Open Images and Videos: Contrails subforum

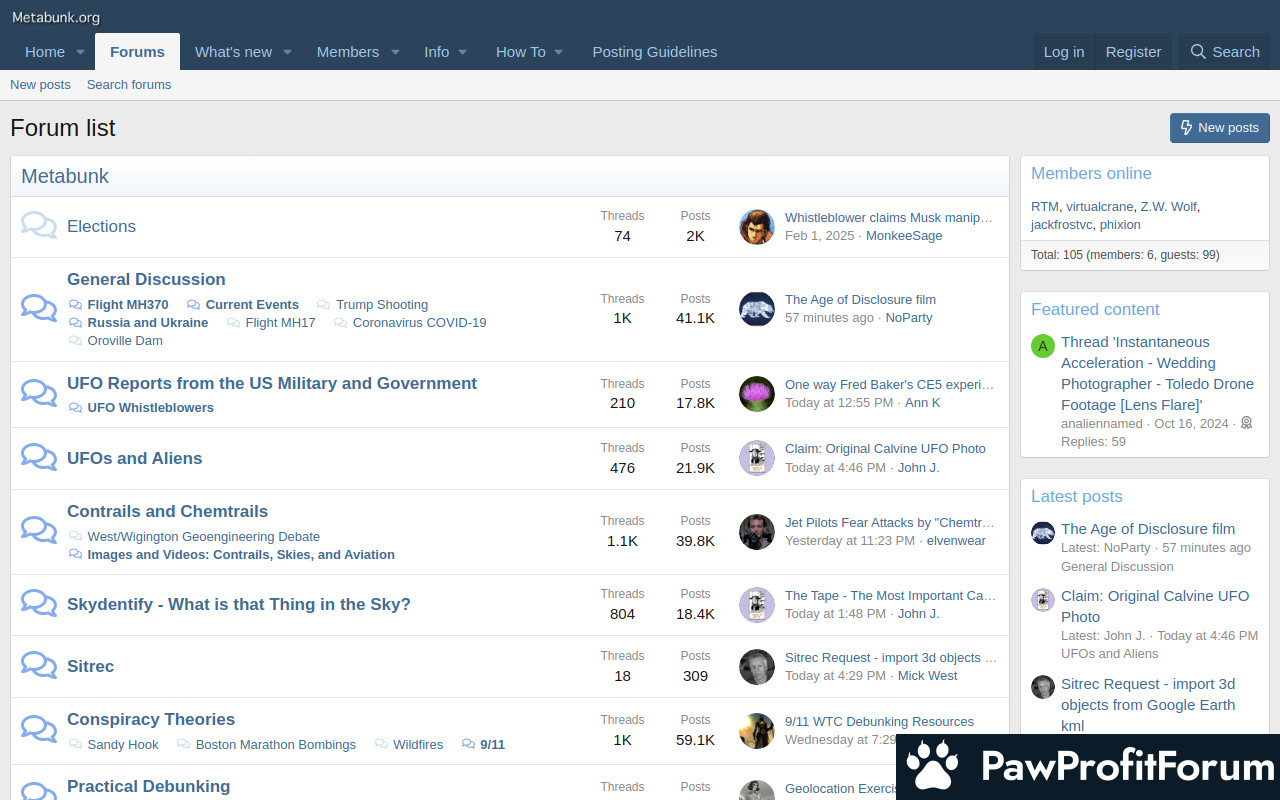pyautogui.click(x=241, y=555)
